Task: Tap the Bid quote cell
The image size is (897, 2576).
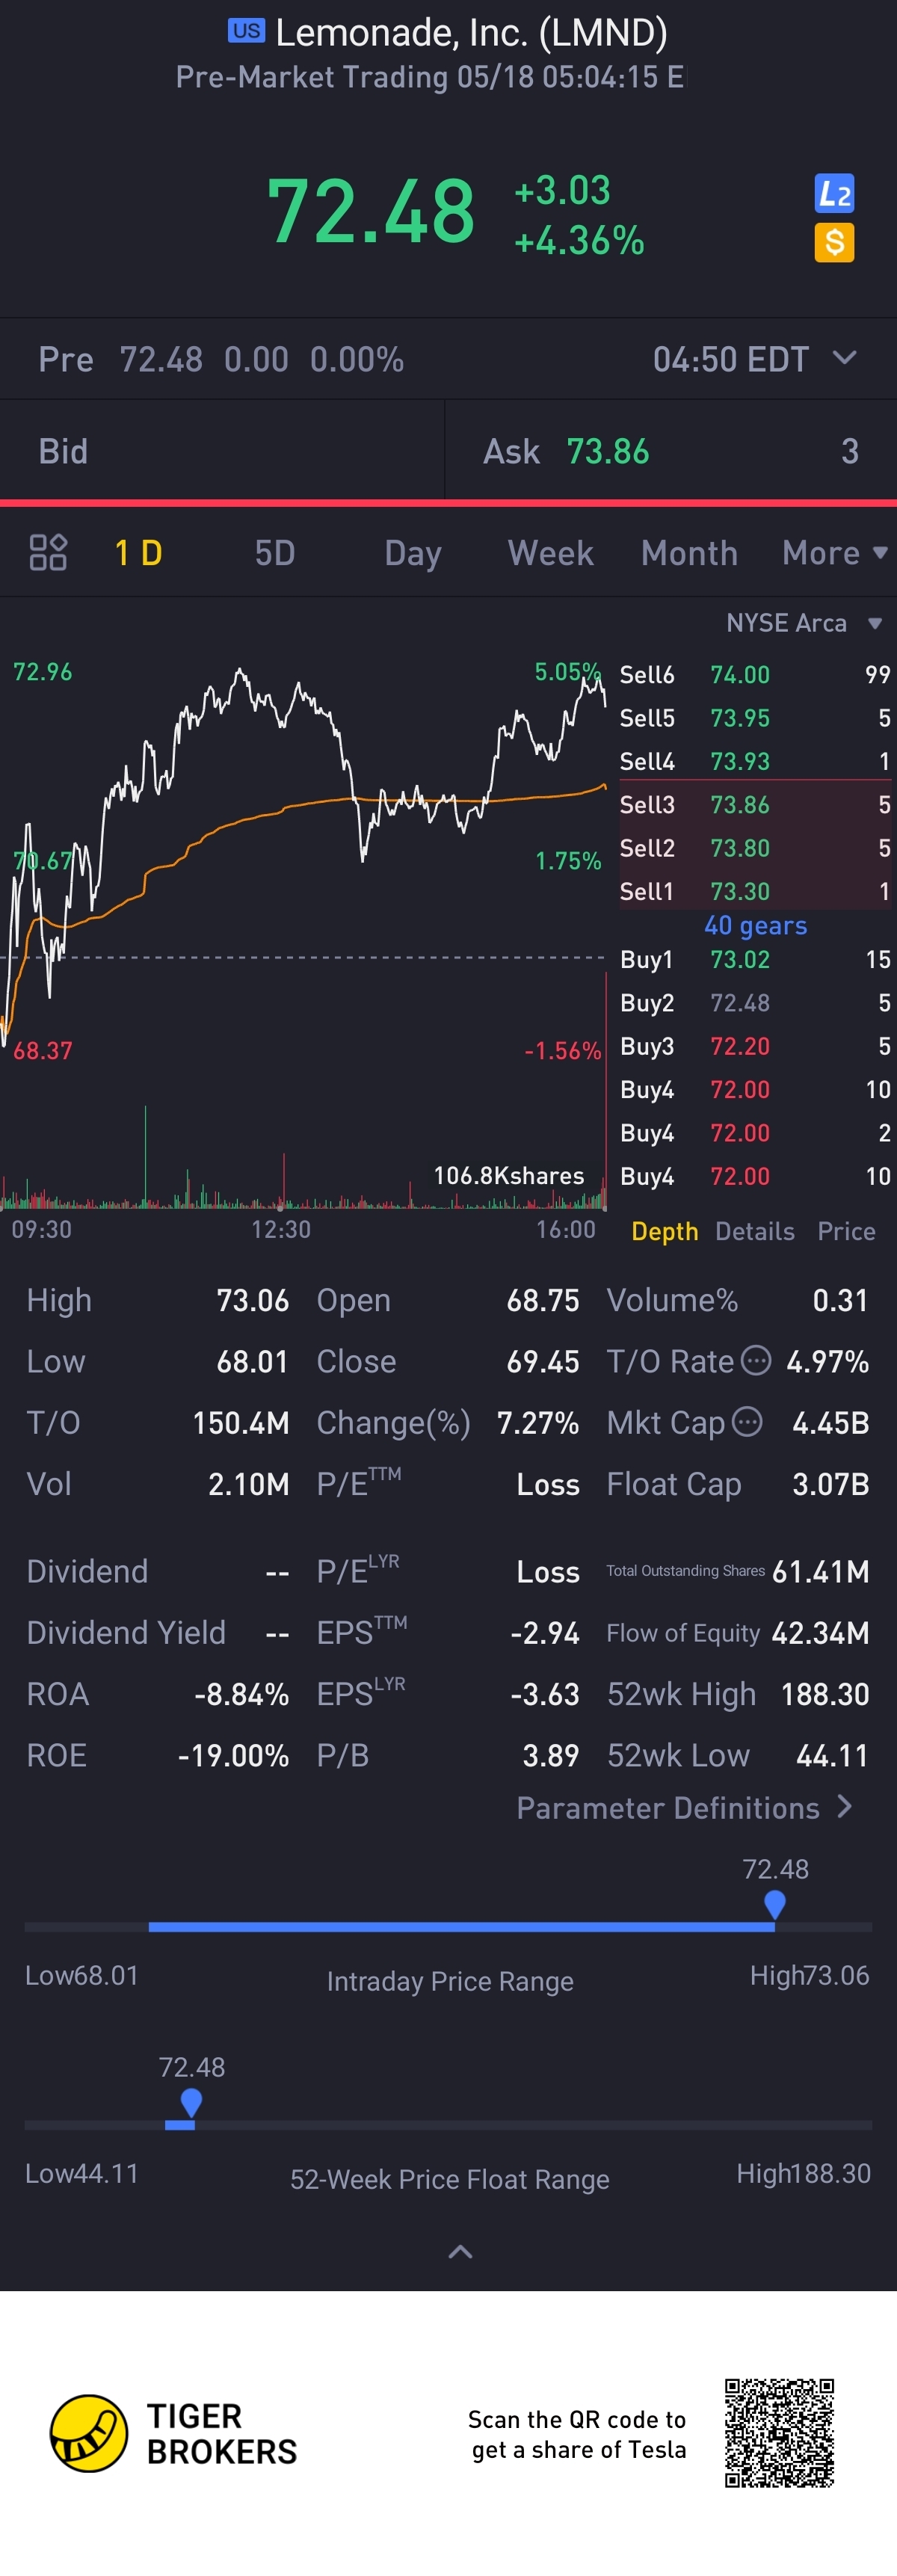Action: pos(222,451)
